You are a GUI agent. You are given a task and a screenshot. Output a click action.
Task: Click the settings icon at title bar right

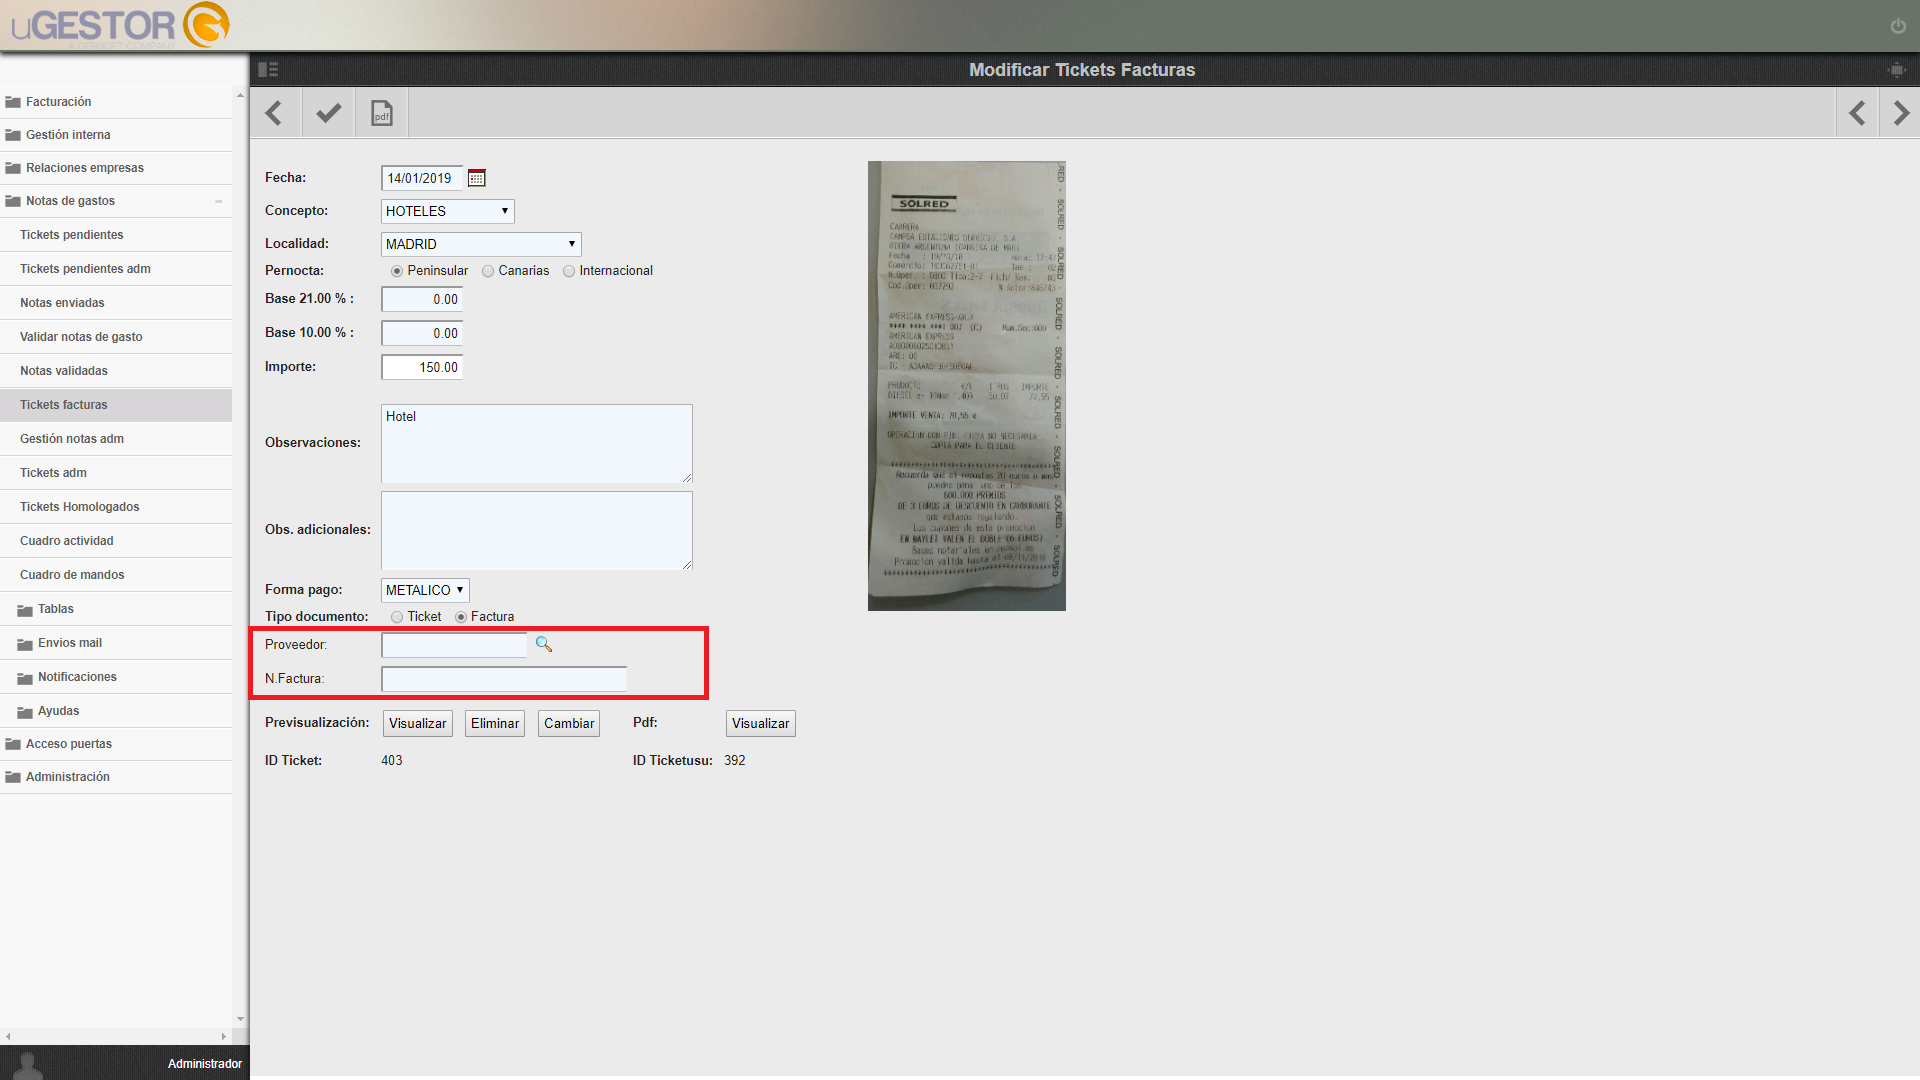point(1896,69)
